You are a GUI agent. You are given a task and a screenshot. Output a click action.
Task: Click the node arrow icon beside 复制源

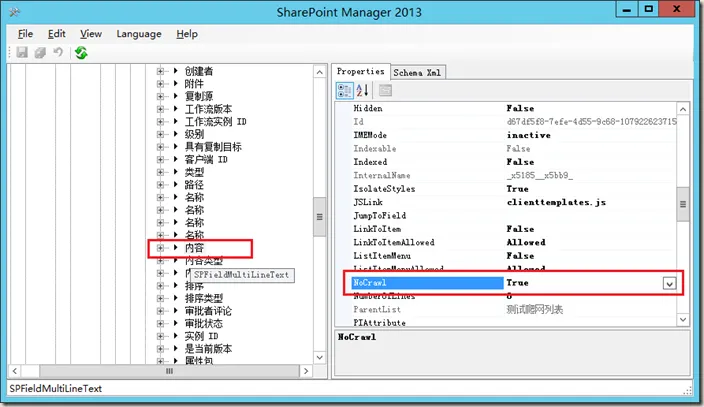tap(176, 96)
